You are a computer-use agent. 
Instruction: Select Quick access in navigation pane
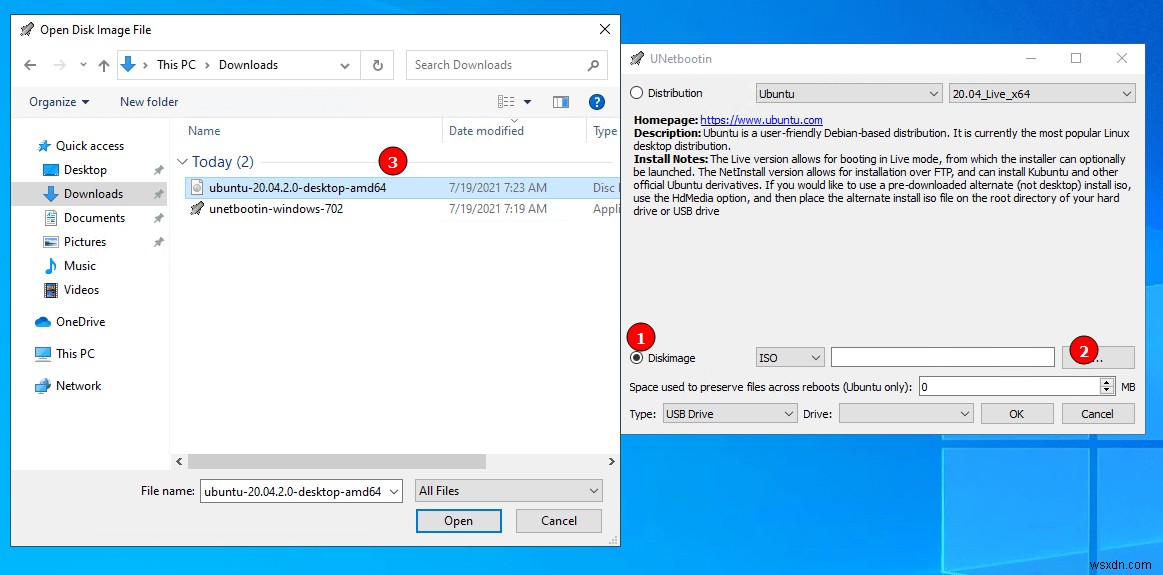pos(90,146)
